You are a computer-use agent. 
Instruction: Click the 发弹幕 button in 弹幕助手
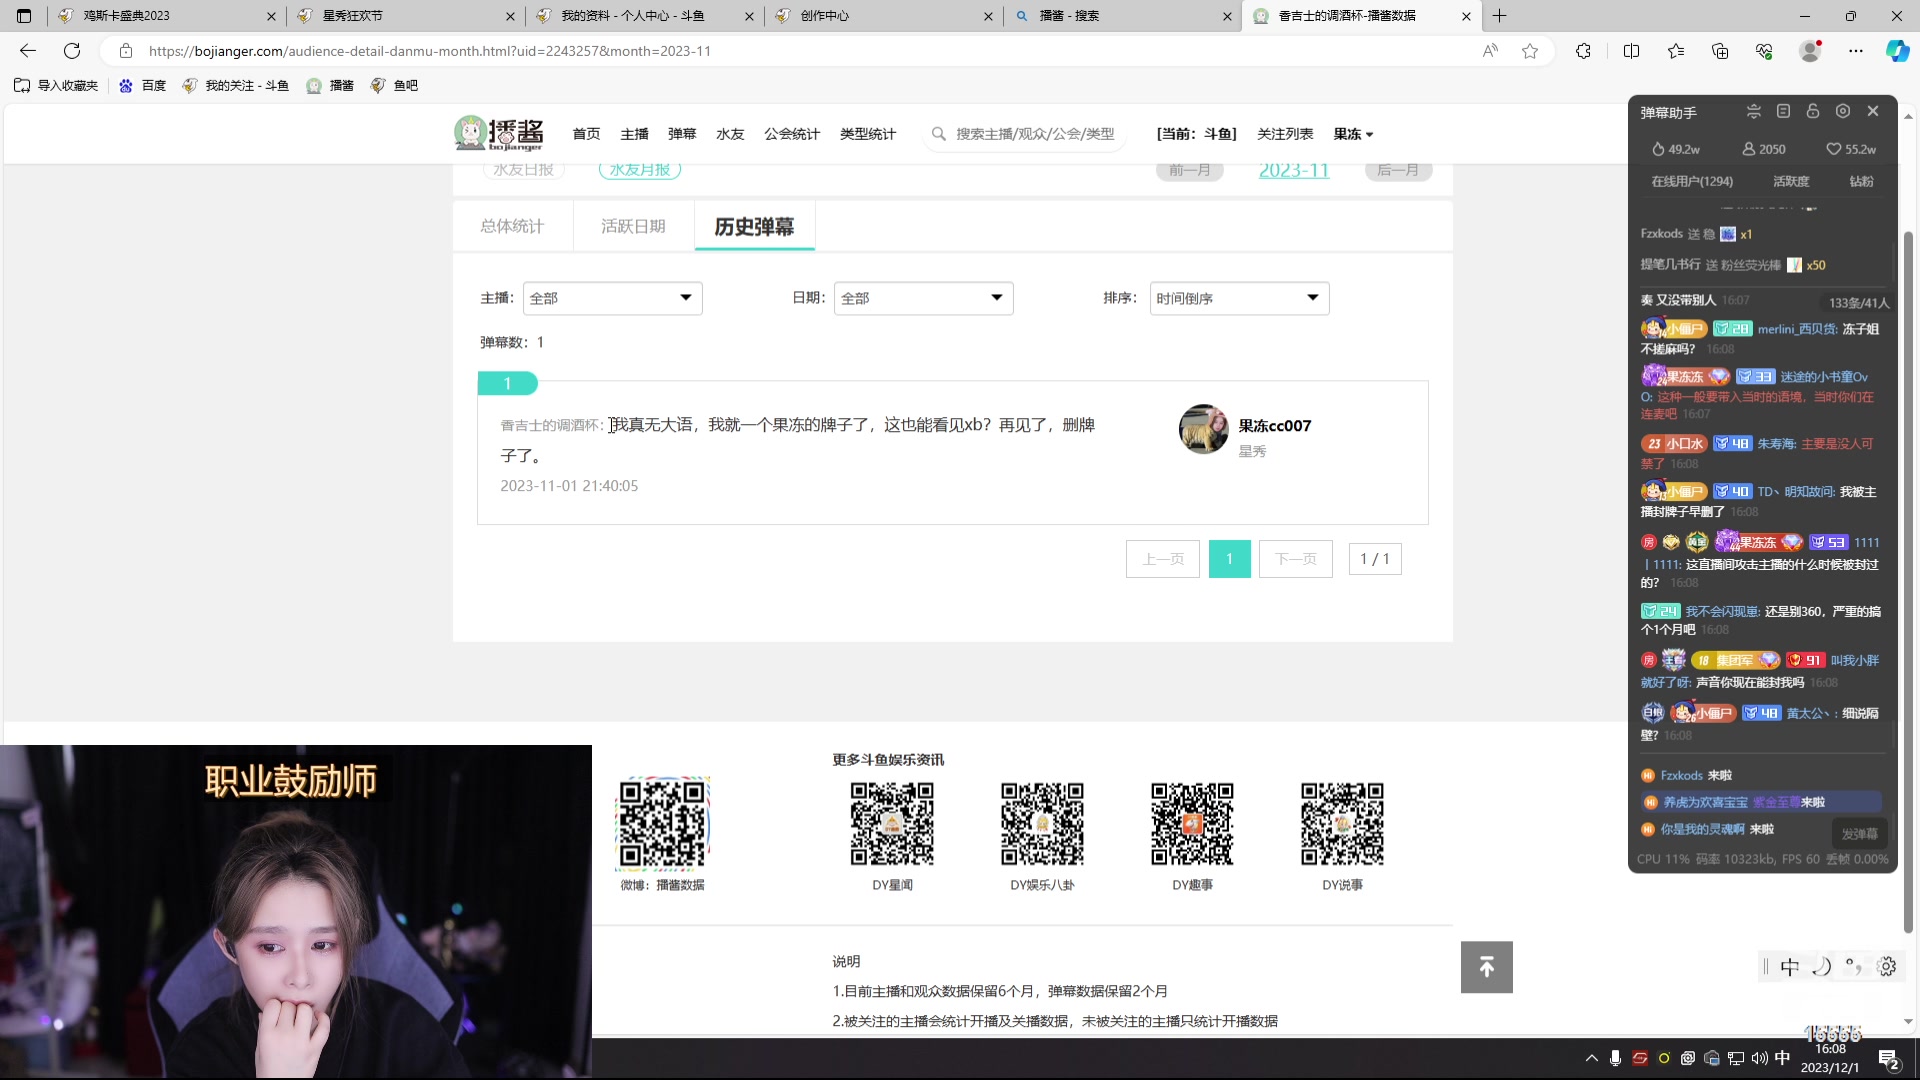click(1859, 833)
